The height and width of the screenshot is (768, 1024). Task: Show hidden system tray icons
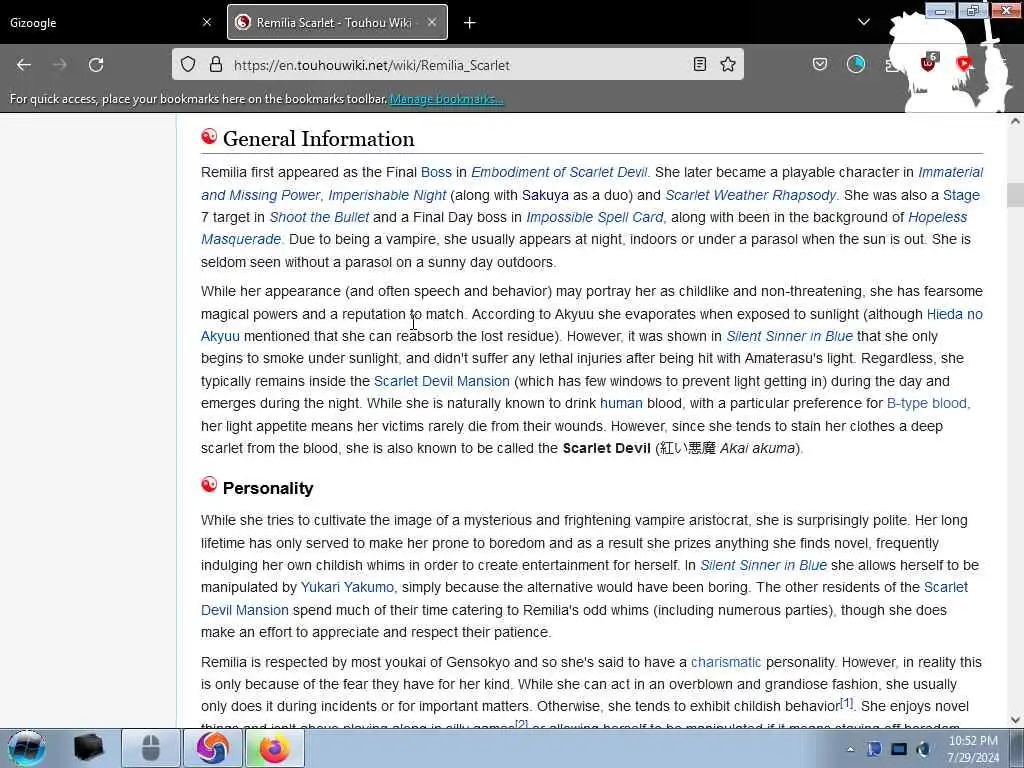click(850, 749)
